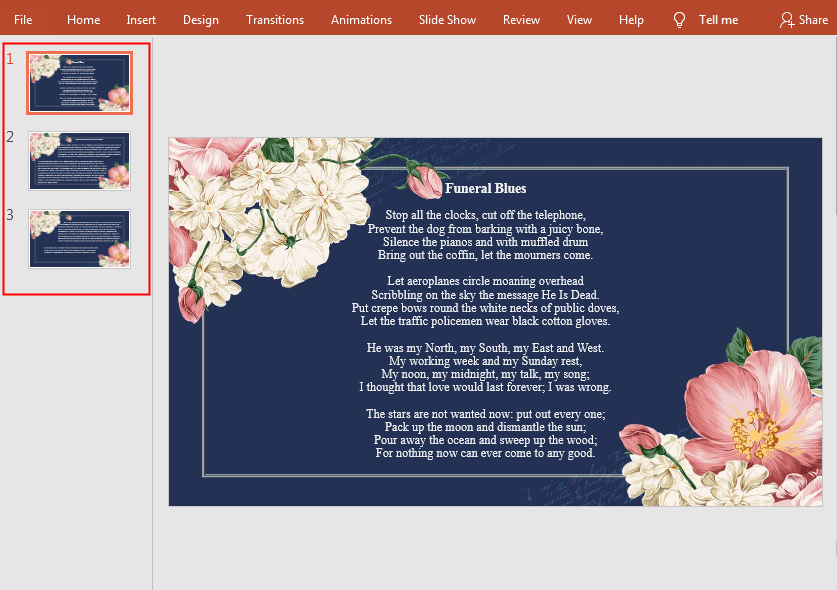Viewport: 837px width, 590px height.
Task: Click the Share person icon
Action: coord(787,20)
